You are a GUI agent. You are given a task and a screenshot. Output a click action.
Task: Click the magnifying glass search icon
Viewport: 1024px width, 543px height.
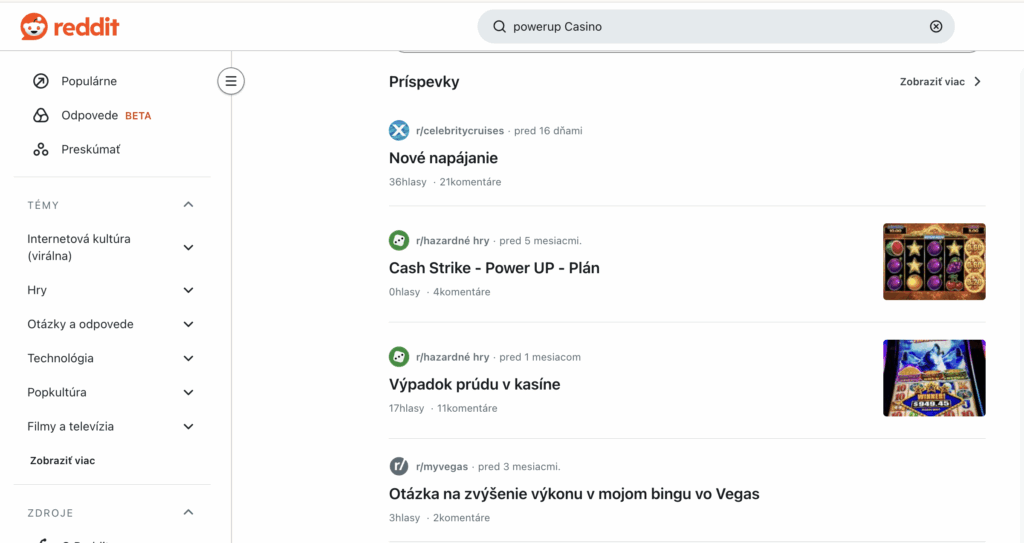click(x=499, y=27)
